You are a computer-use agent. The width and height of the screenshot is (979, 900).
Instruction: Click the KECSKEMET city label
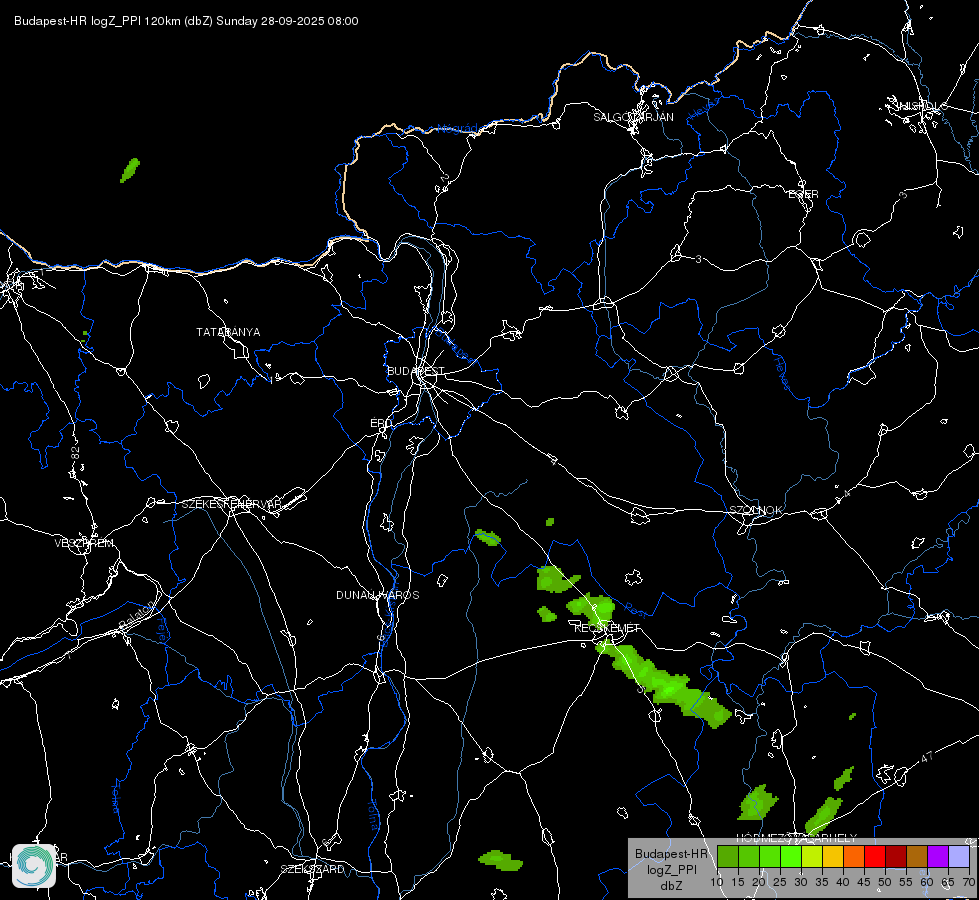point(607,628)
